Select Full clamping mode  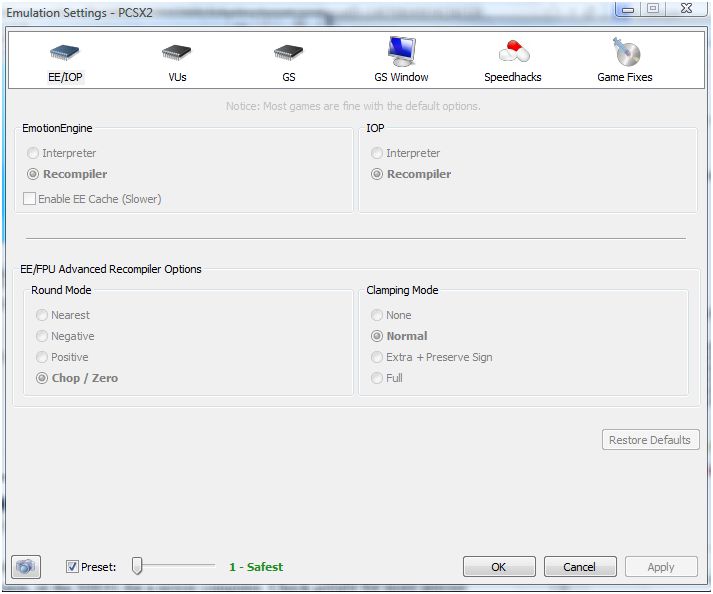[377, 378]
